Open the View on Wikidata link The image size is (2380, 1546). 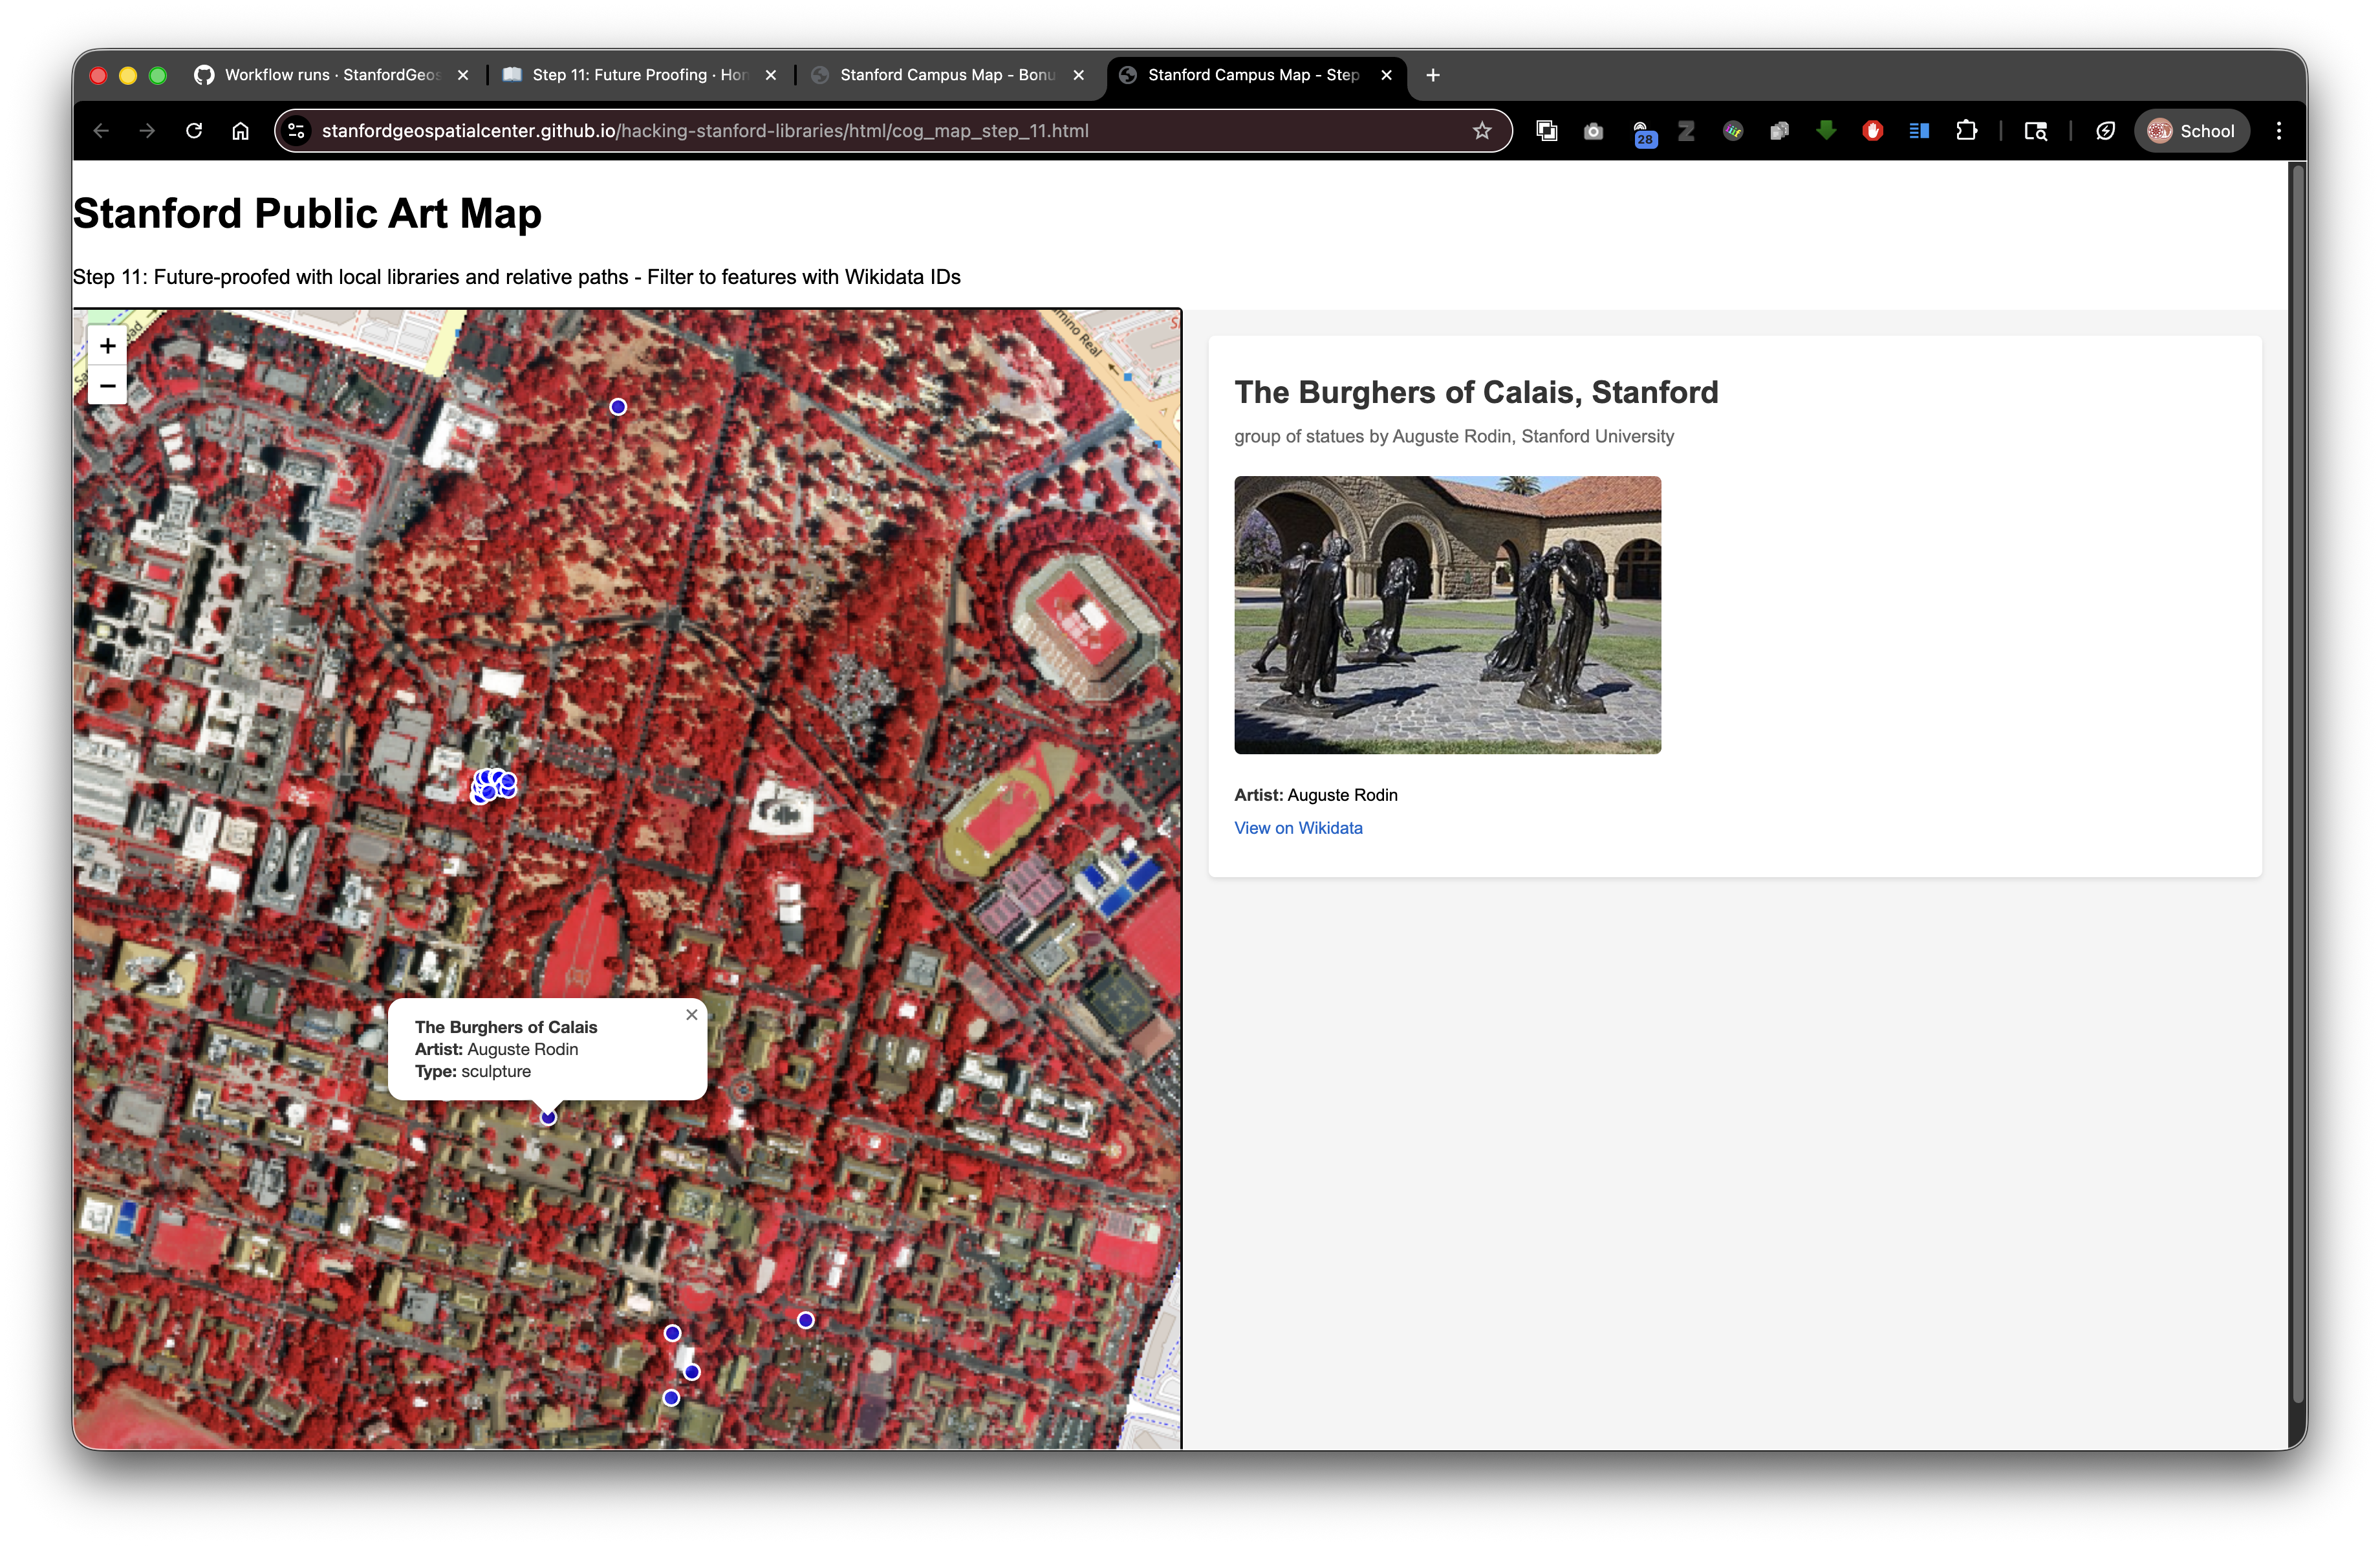click(x=1298, y=828)
